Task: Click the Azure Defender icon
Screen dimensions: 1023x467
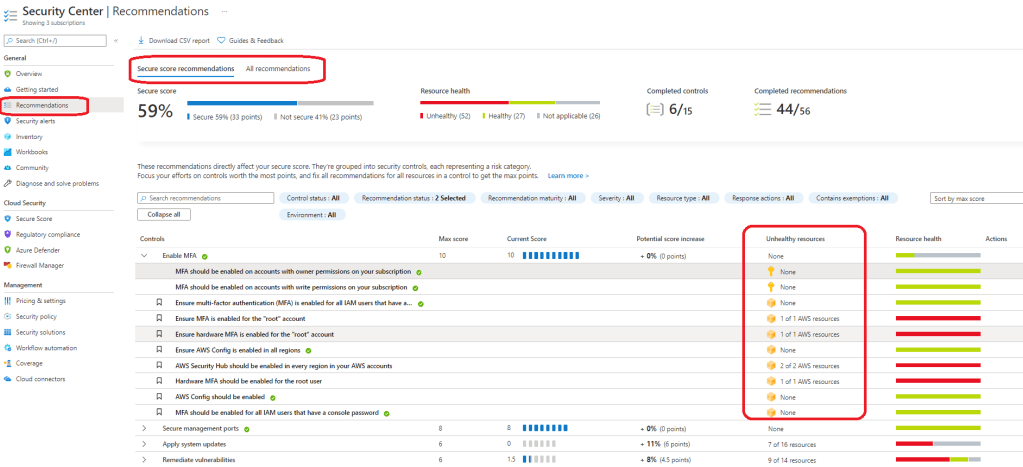Action: [x=8, y=249]
